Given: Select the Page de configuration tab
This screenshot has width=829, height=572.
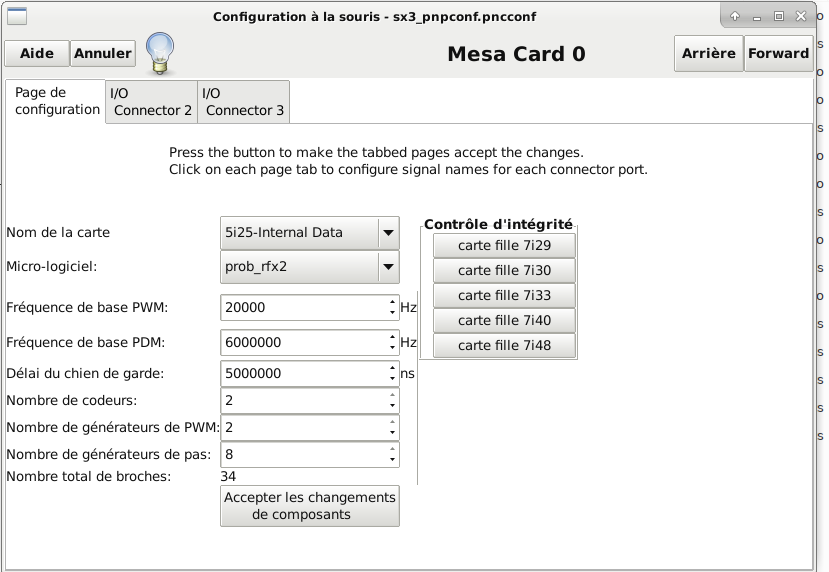Looking at the screenshot, I should pyautogui.click(x=56, y=101).
